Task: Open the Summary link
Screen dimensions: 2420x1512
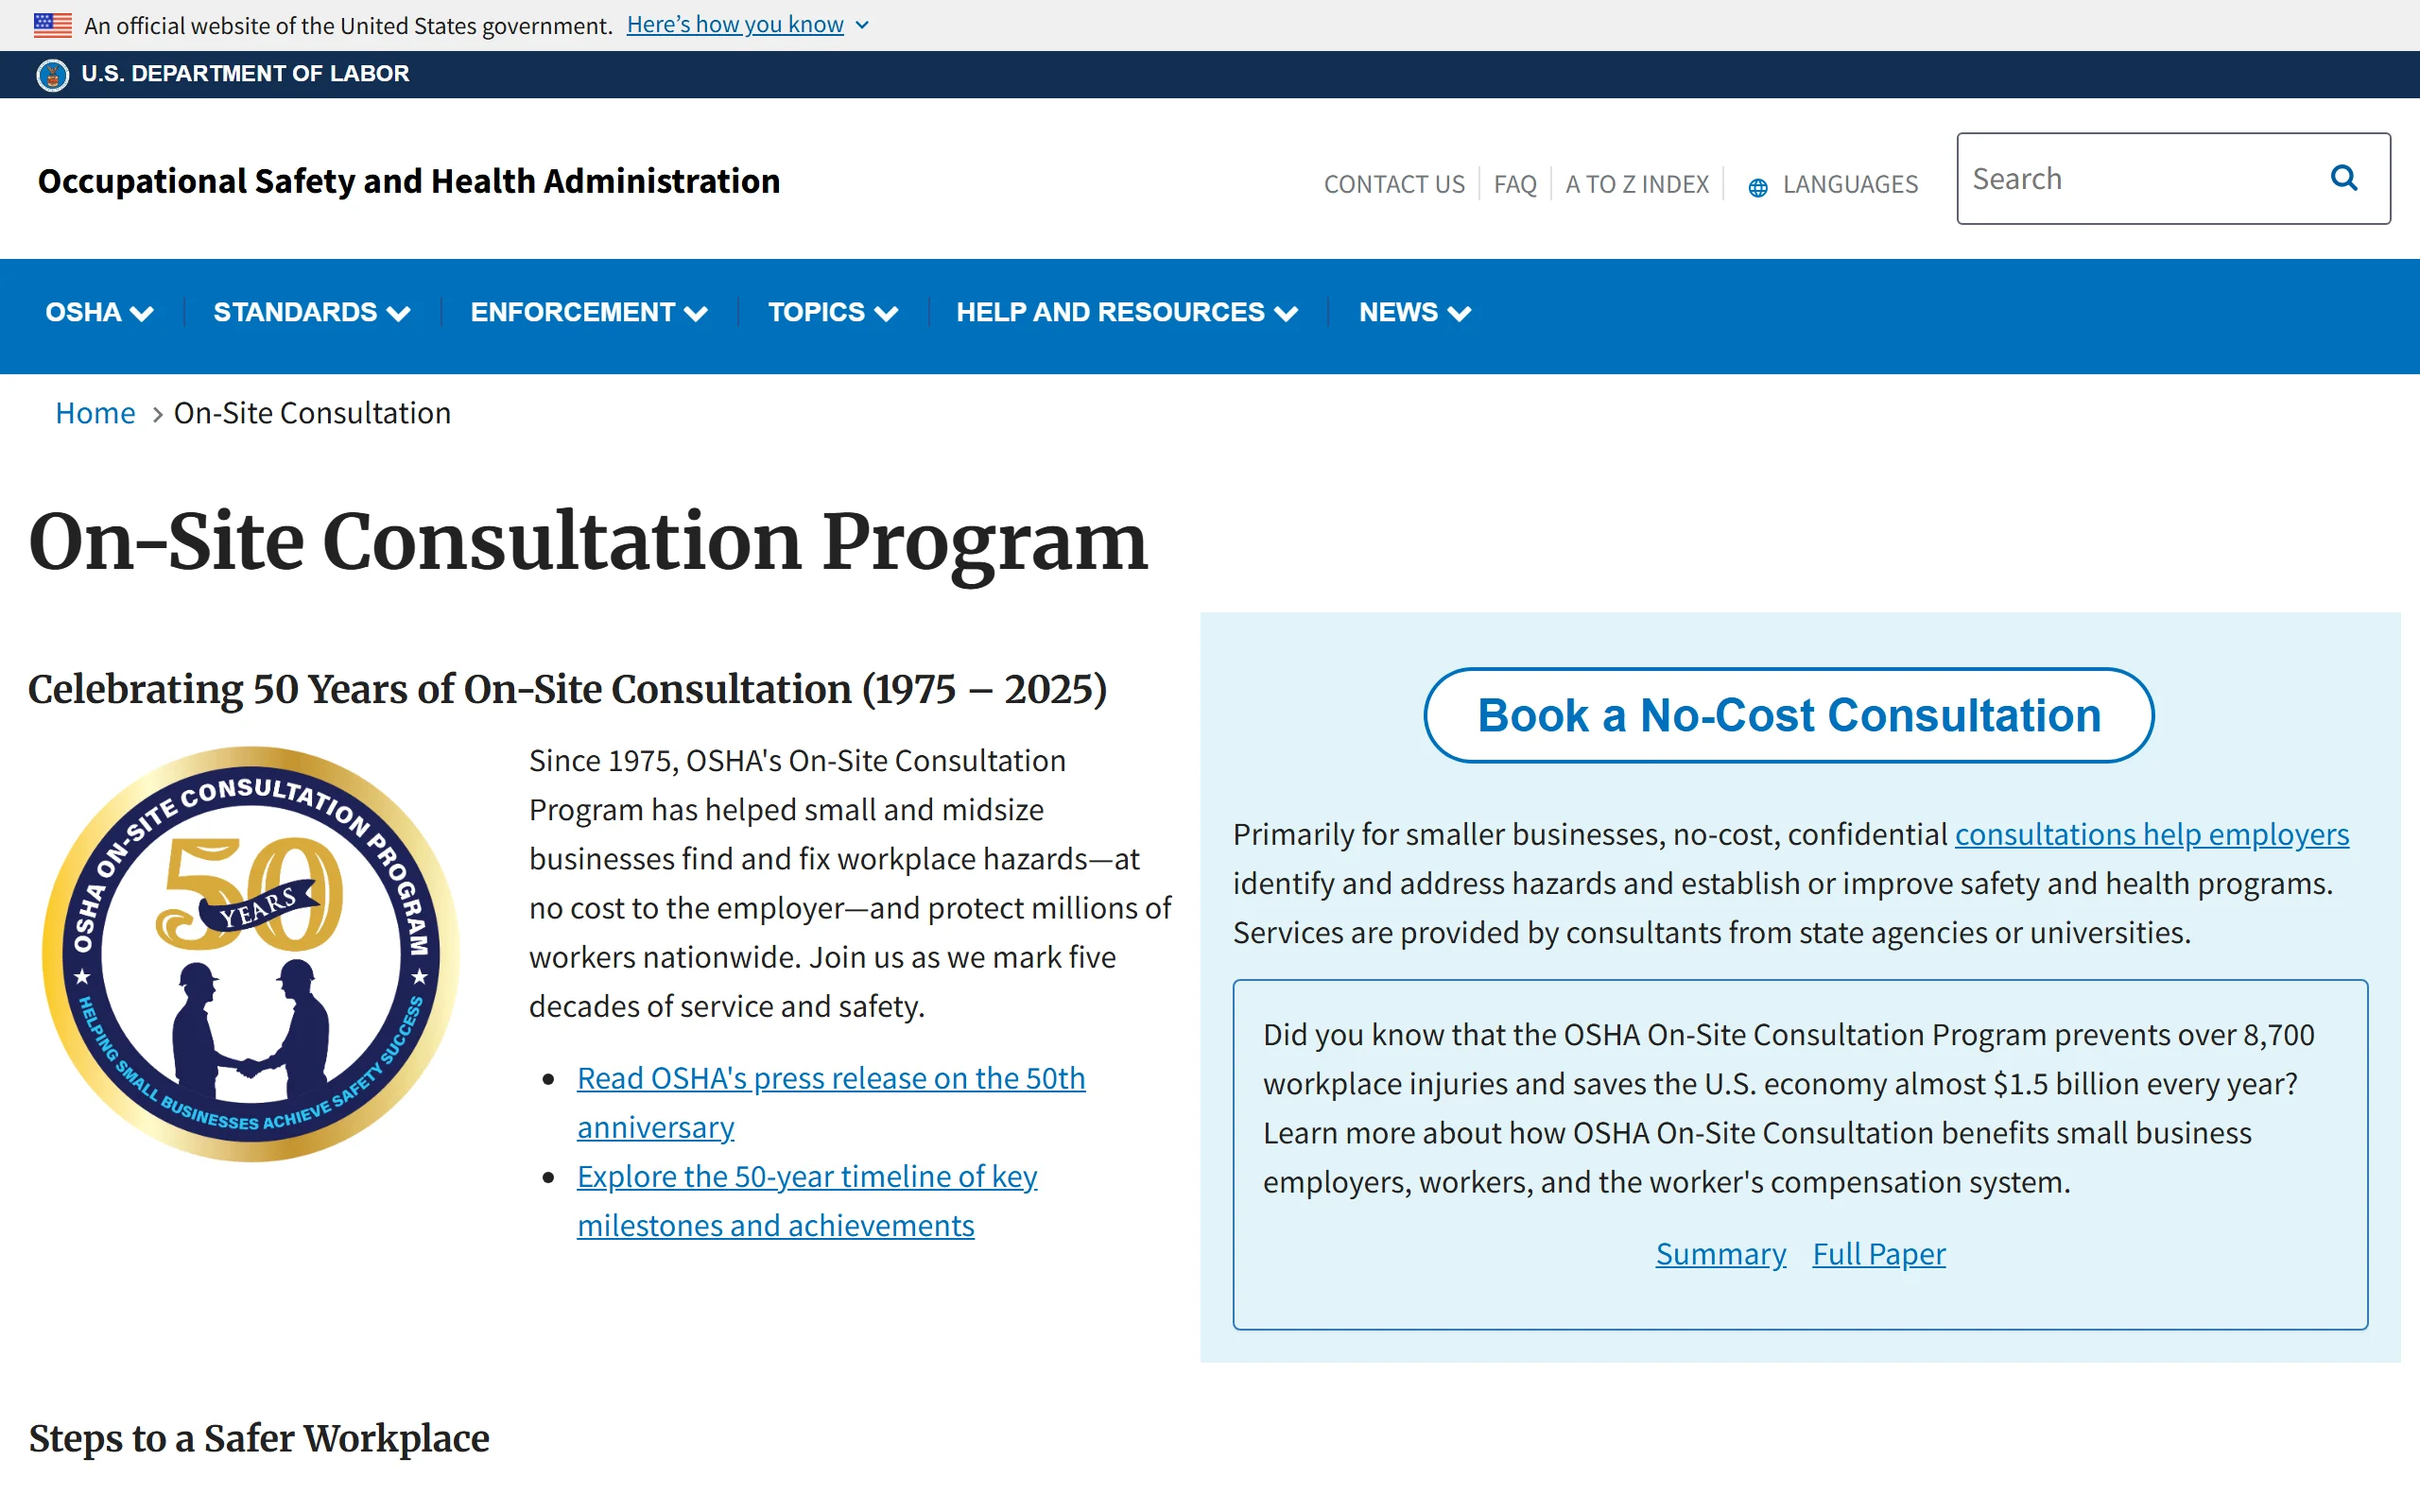Action: tap(1720, 1254)
